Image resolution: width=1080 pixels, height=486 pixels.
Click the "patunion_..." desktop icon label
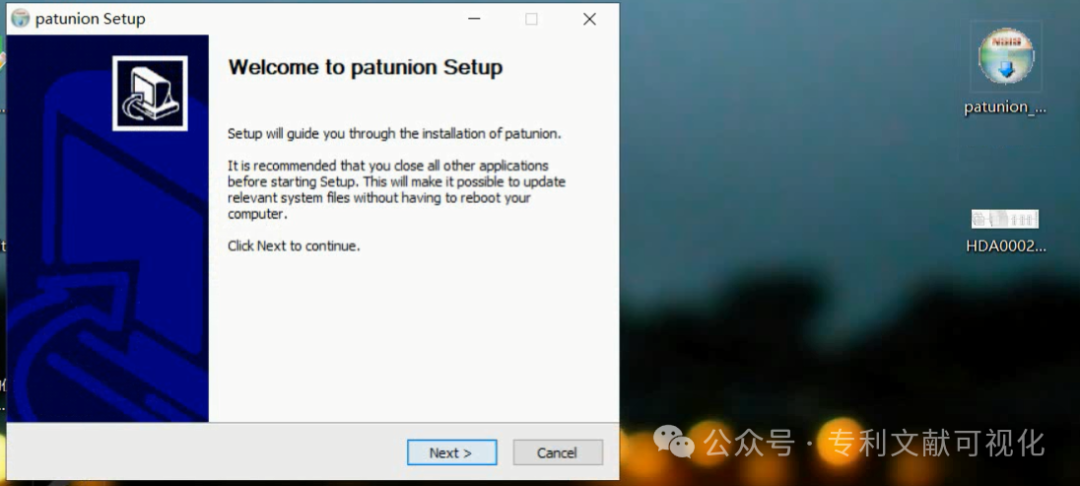1005,108
